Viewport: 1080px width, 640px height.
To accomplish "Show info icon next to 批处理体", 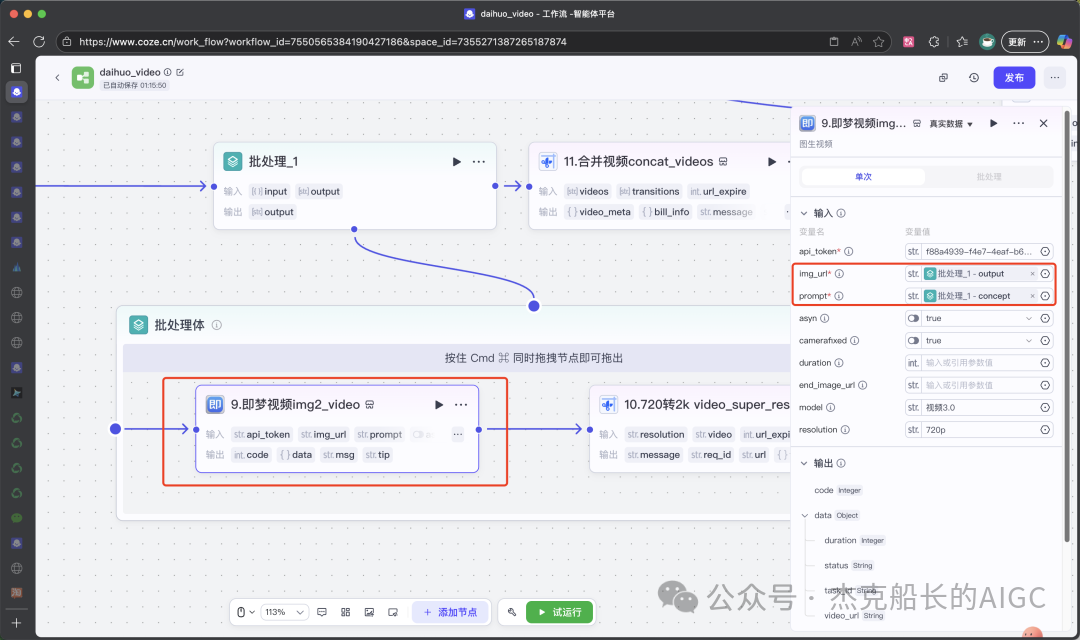I will 216,325.
